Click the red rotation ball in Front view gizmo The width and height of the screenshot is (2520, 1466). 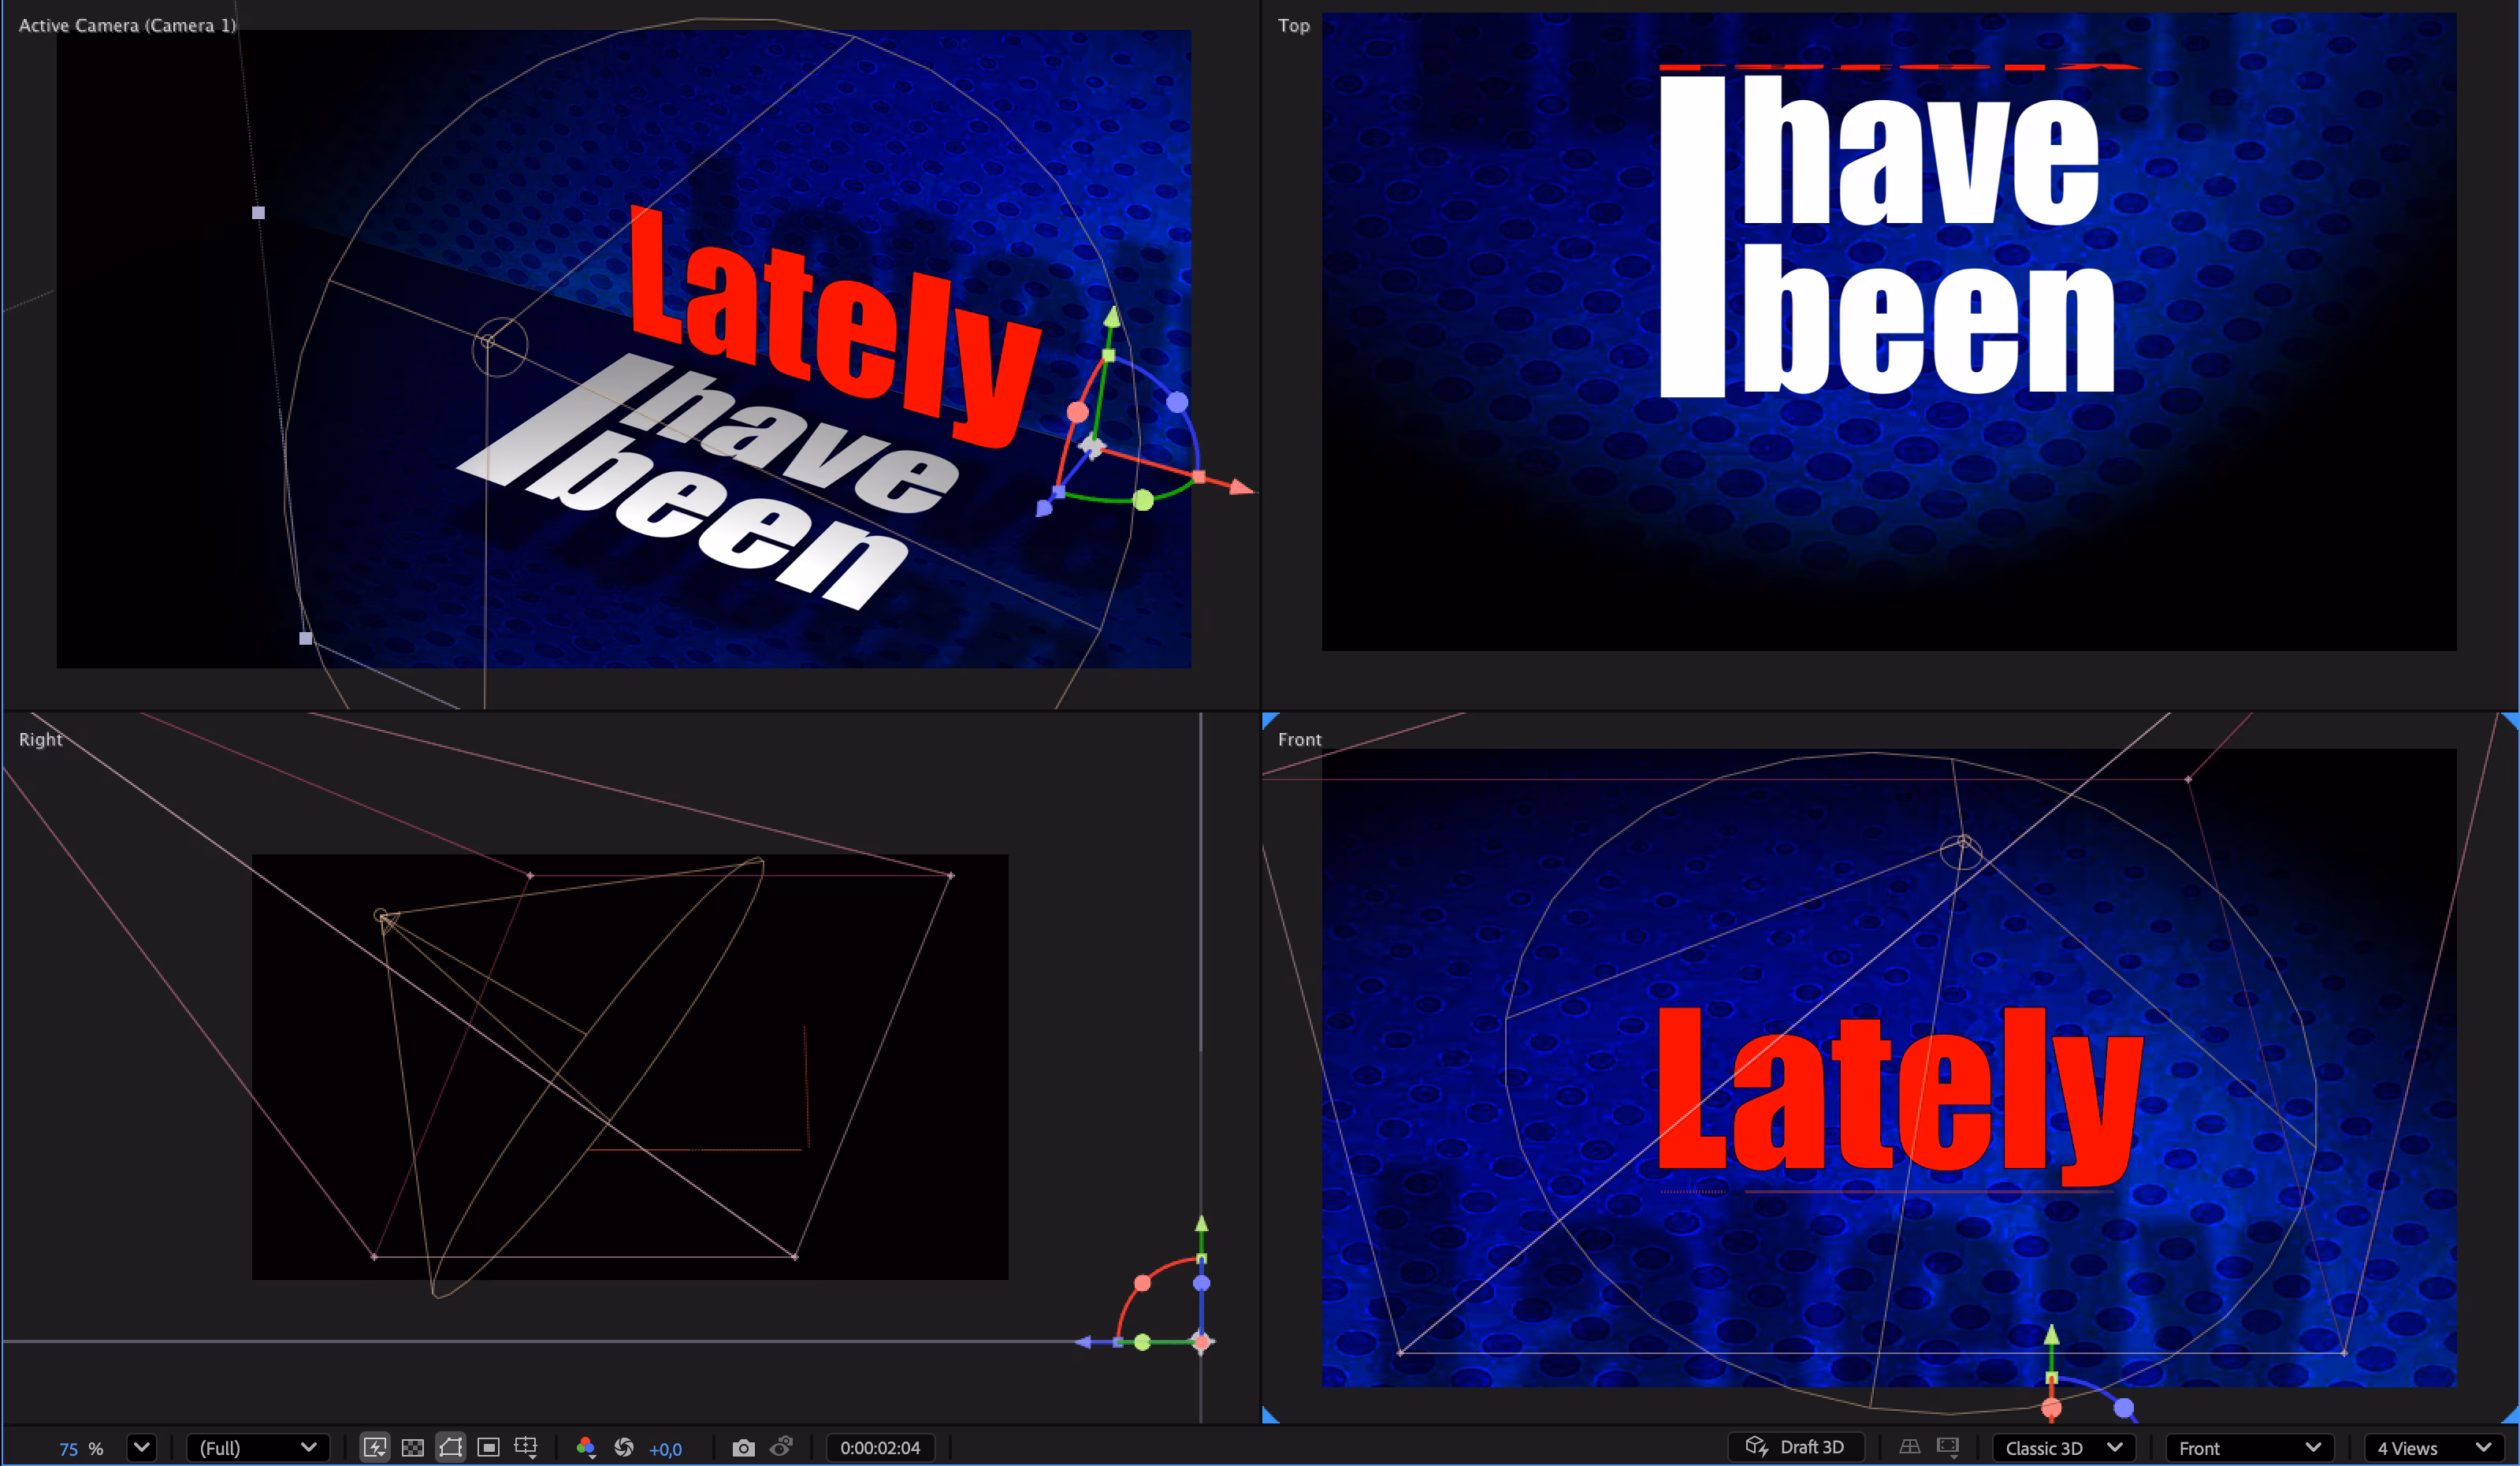[2051, 1409]
